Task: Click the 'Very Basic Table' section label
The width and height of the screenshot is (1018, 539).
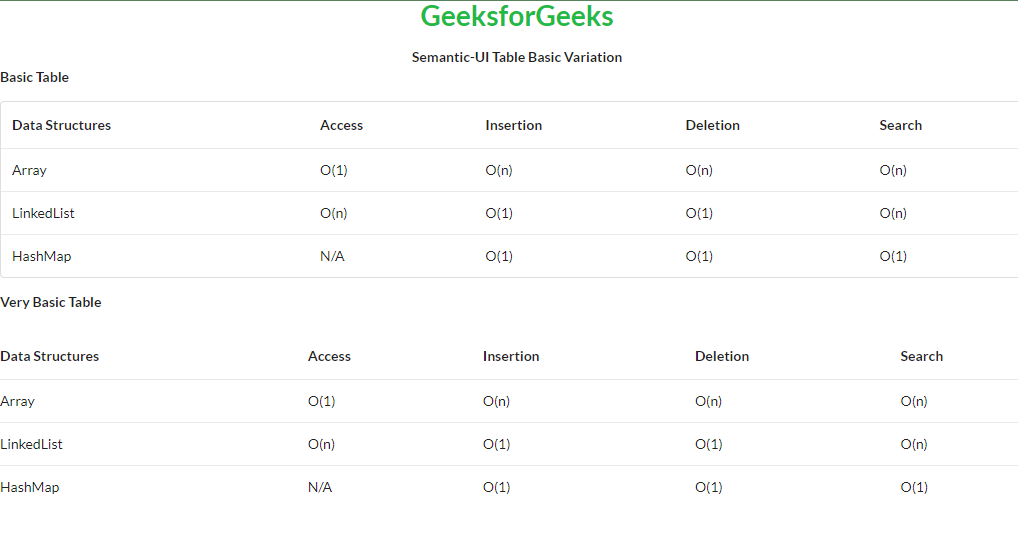Action: click(51, 302)
